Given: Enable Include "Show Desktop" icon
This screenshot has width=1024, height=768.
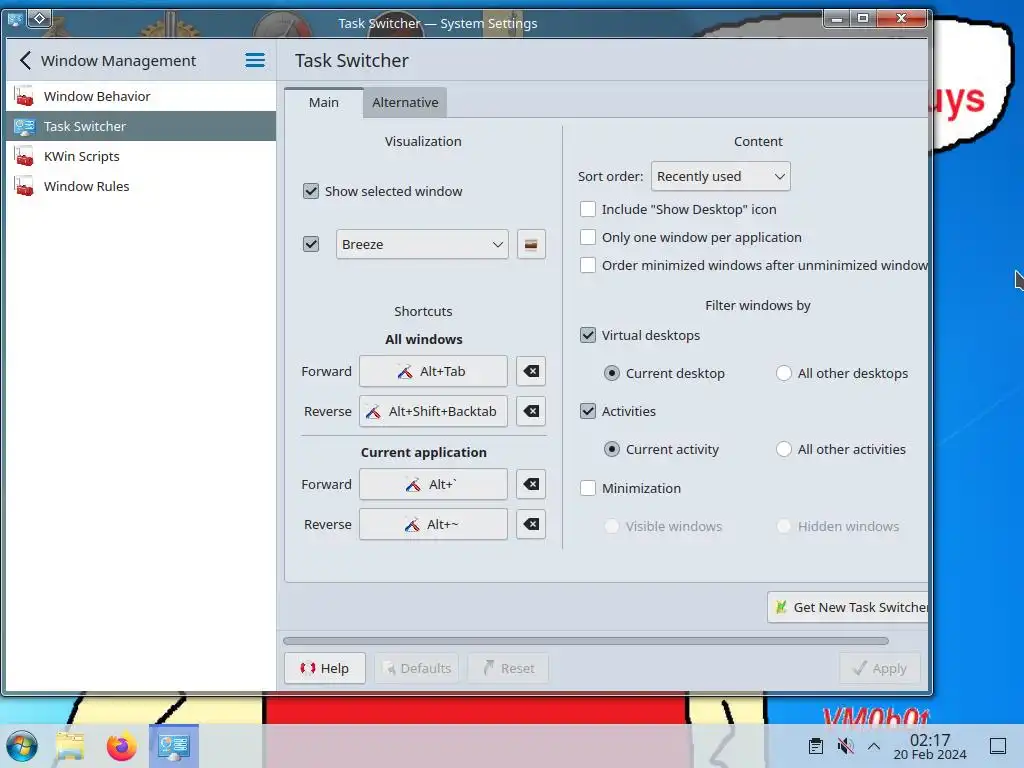Looking at the screenshot, I should point(588,209).
